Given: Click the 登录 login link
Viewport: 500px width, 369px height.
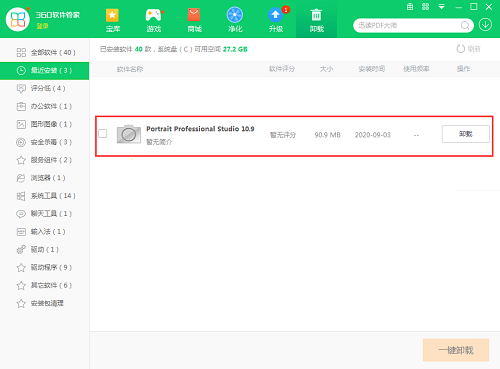Looking at the screenshot, I should click(42, 26).
